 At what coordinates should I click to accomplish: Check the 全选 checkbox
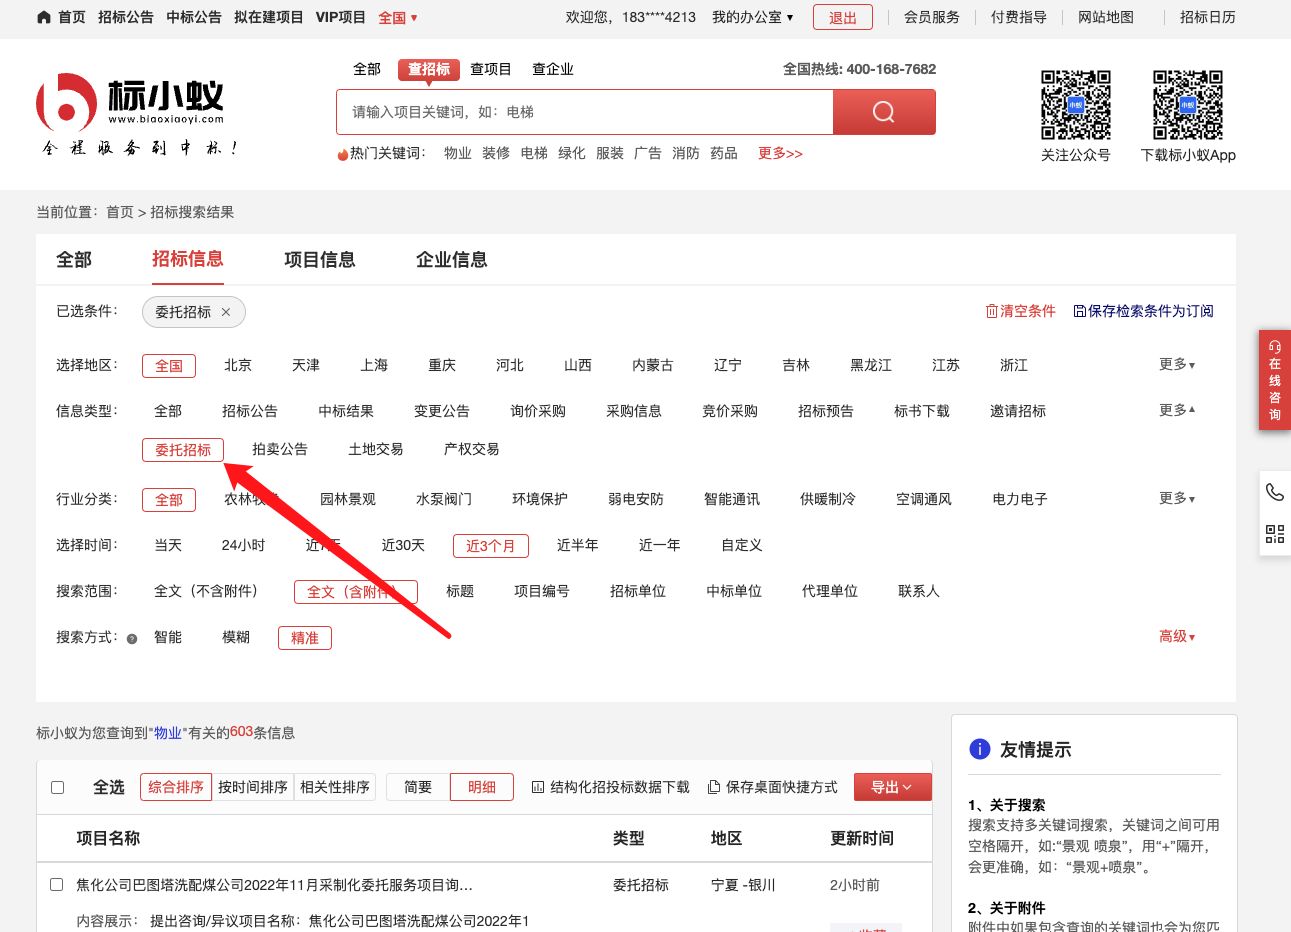[x=58, y=787]
